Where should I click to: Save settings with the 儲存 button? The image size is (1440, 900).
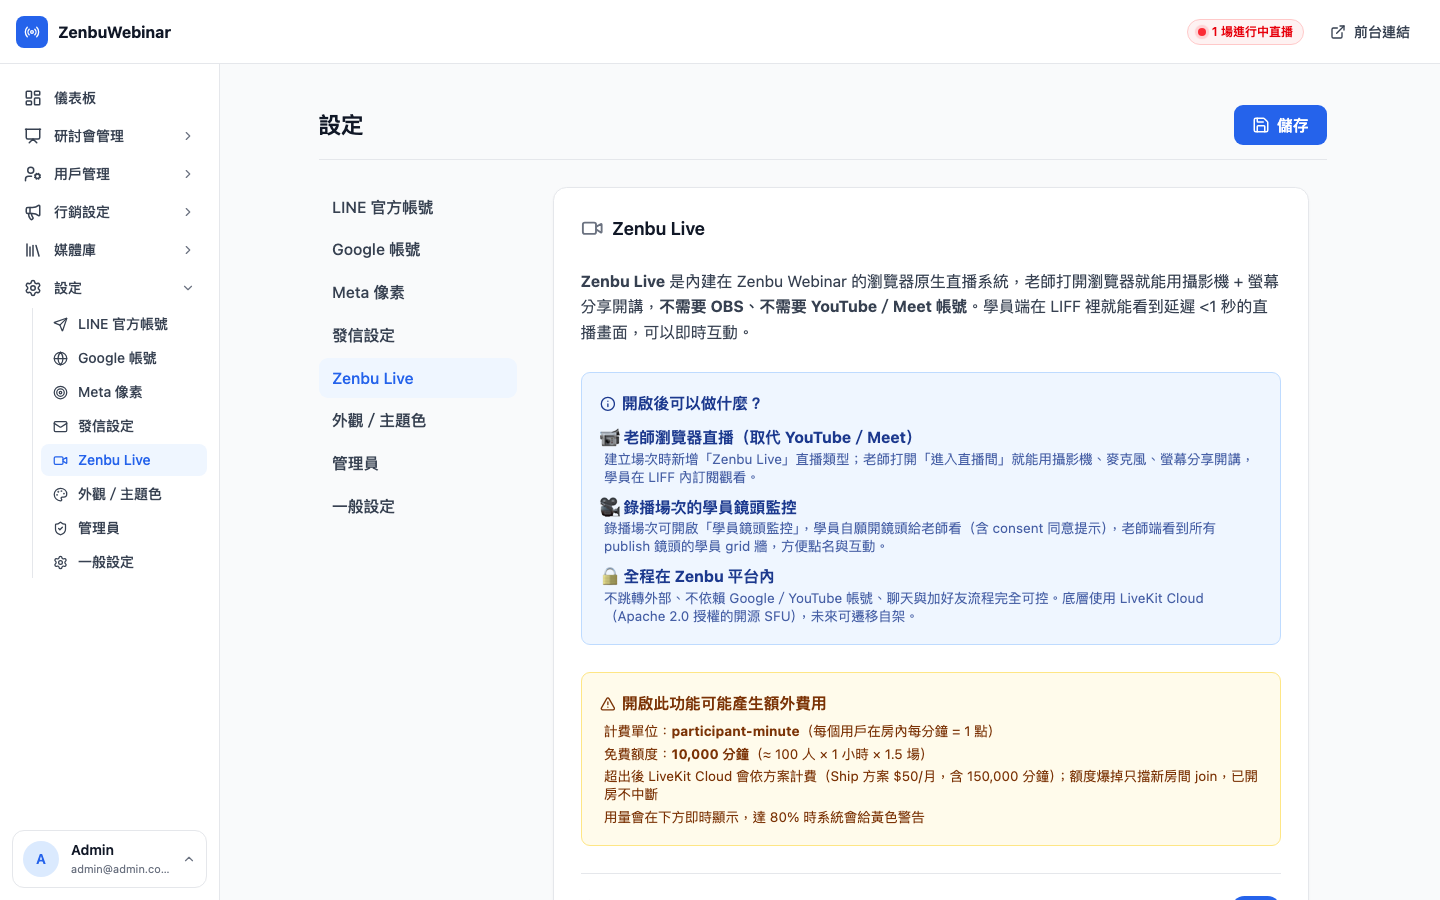[x=1280, y=125]
